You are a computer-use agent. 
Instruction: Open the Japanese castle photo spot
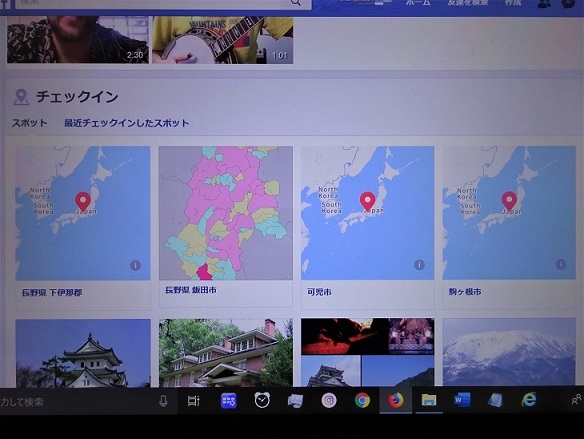tap(83, 353)
